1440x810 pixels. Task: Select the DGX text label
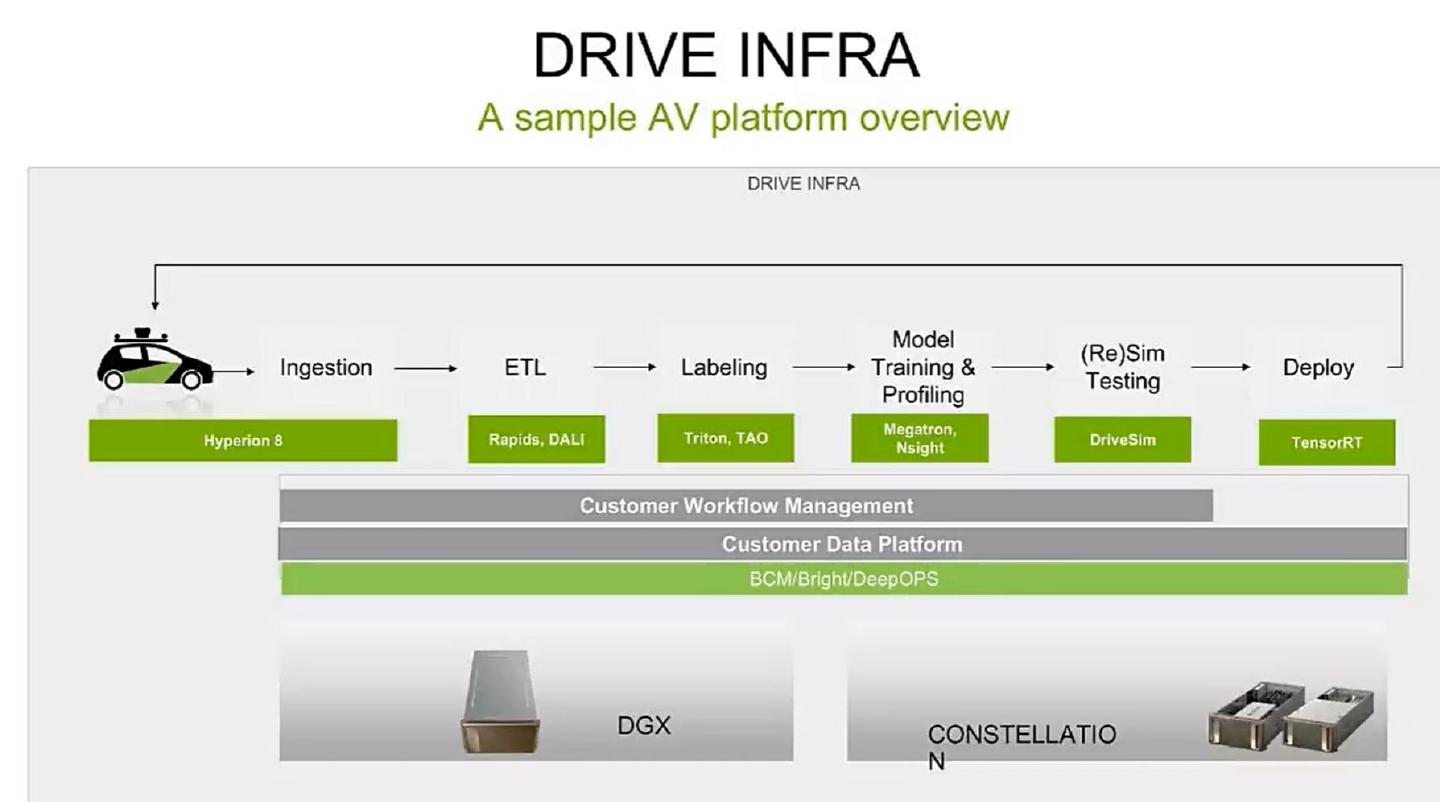[x=644, y=725]
